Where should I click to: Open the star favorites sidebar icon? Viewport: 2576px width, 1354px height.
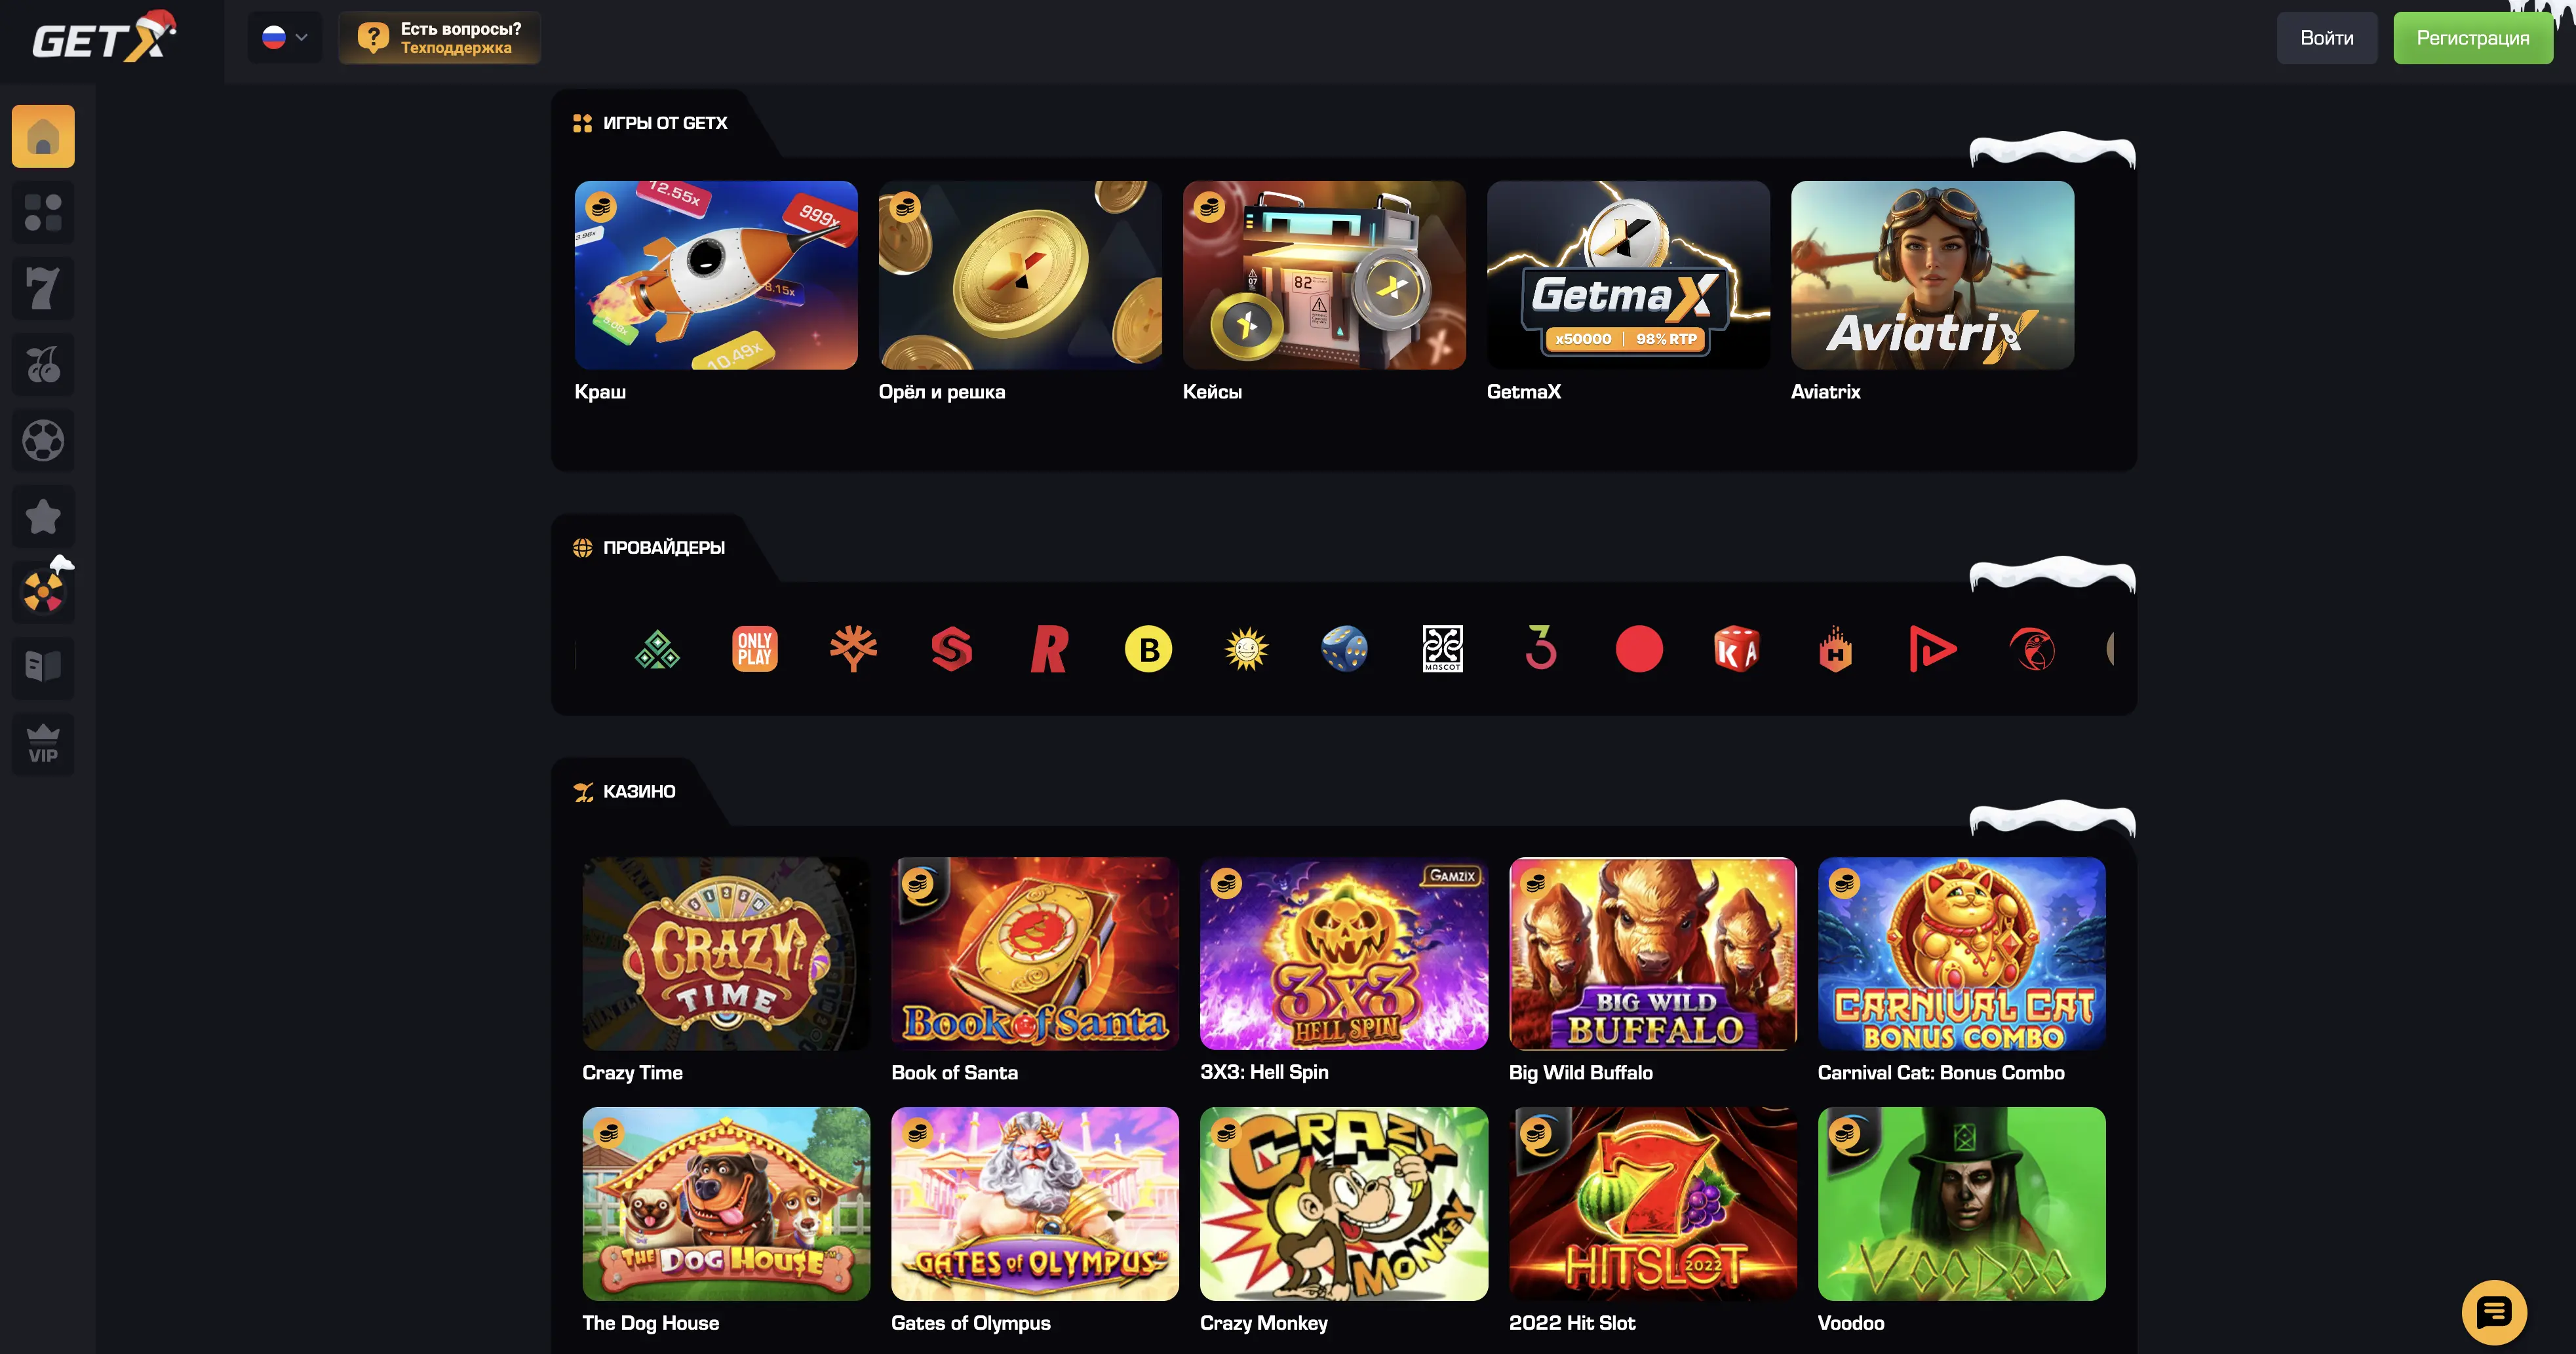coord(43,516)
